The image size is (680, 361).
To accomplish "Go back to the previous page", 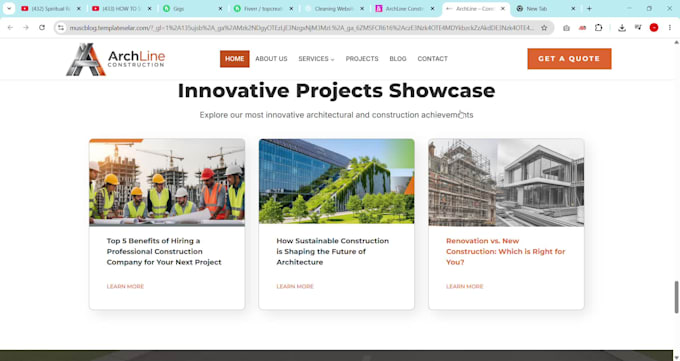I will coord(10,28).
